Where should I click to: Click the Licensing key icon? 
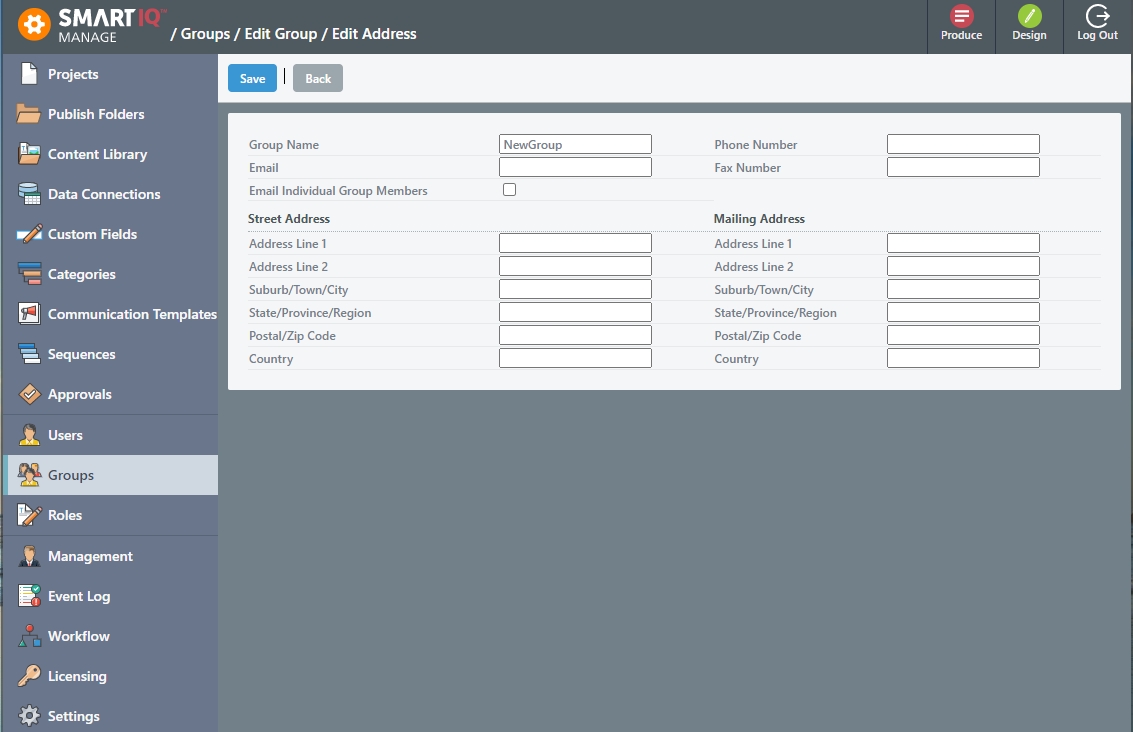[x=29, y=676]
